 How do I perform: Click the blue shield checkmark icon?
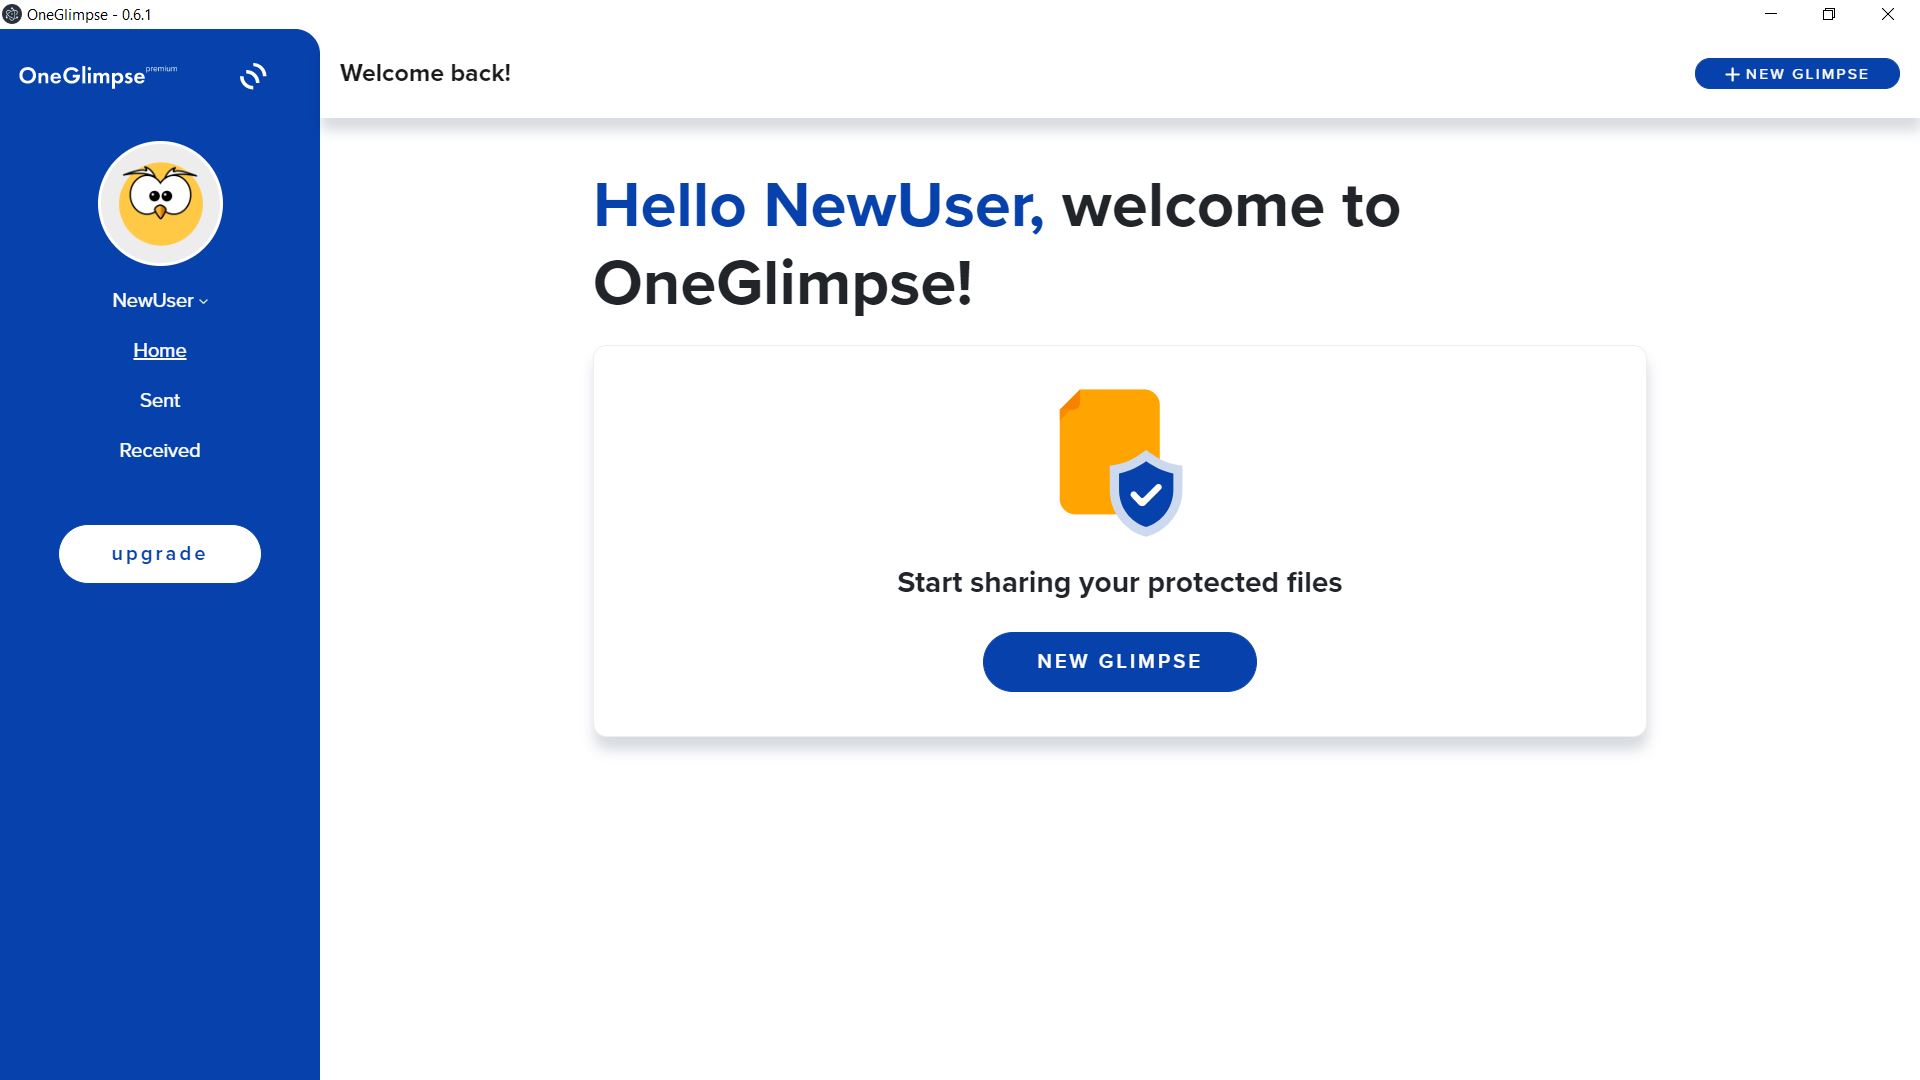[x=1146, y=494]
